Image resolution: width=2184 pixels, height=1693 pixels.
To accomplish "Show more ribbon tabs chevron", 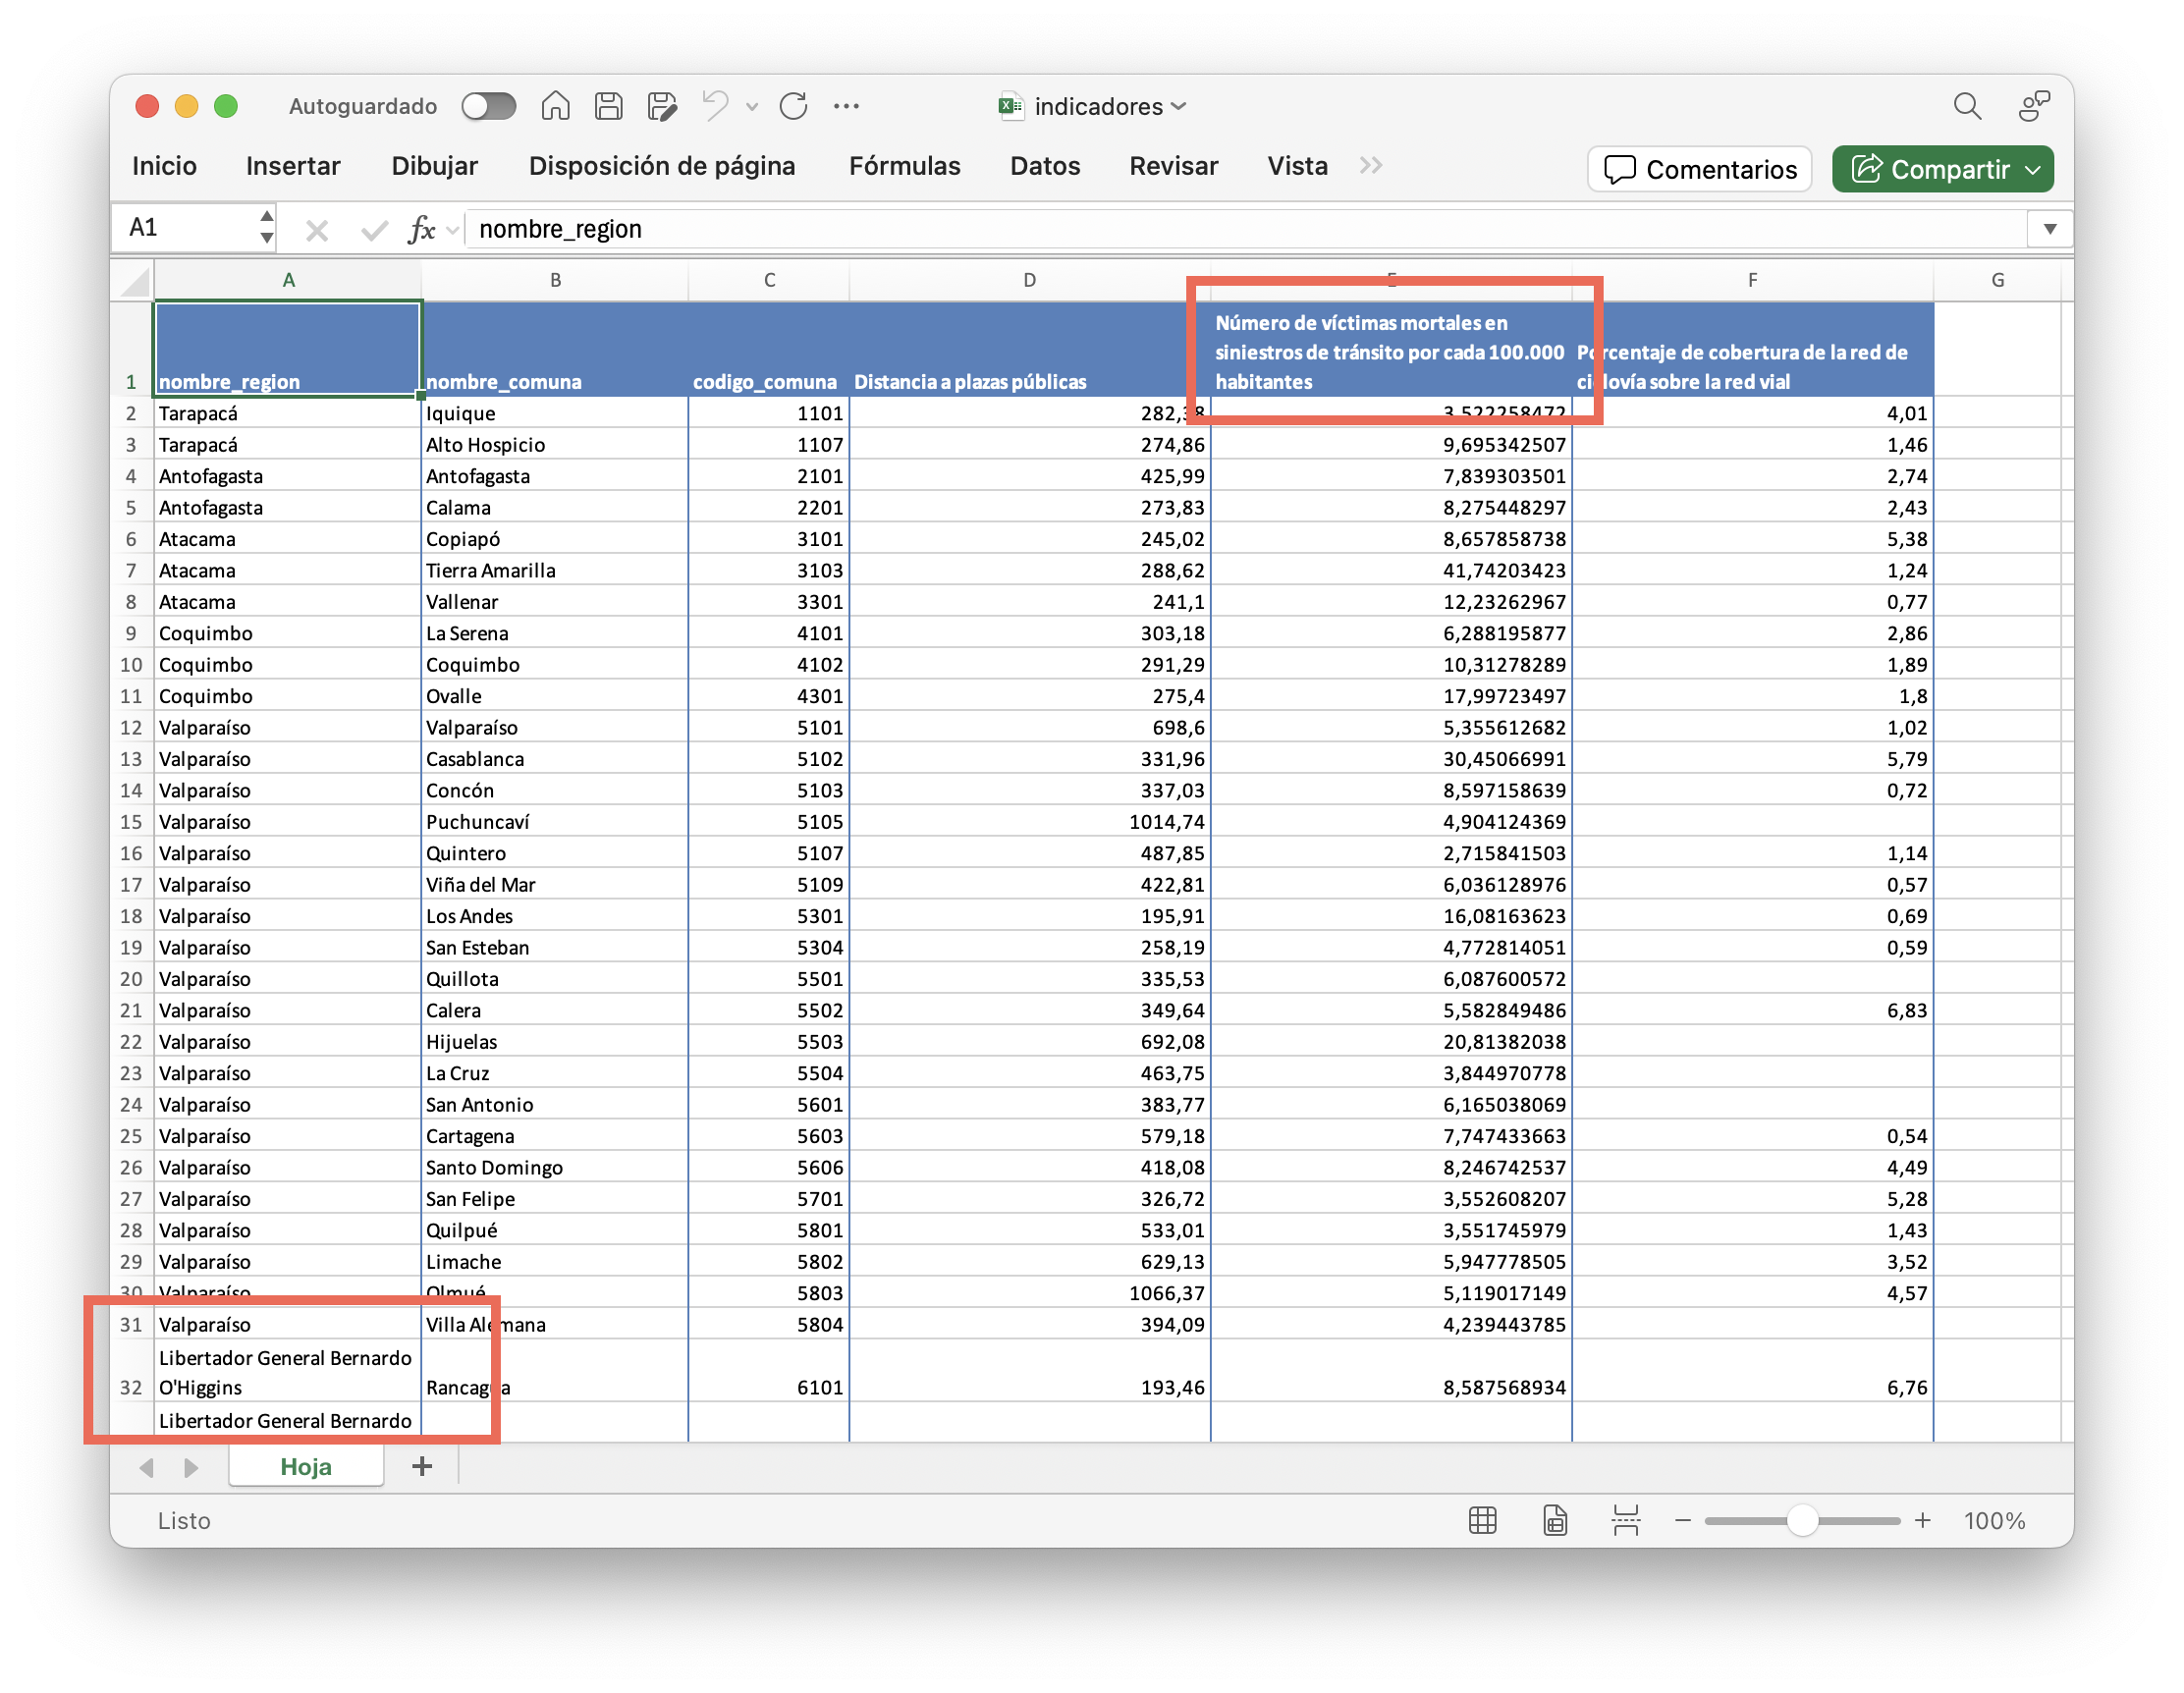I will tap(1371, 166).
